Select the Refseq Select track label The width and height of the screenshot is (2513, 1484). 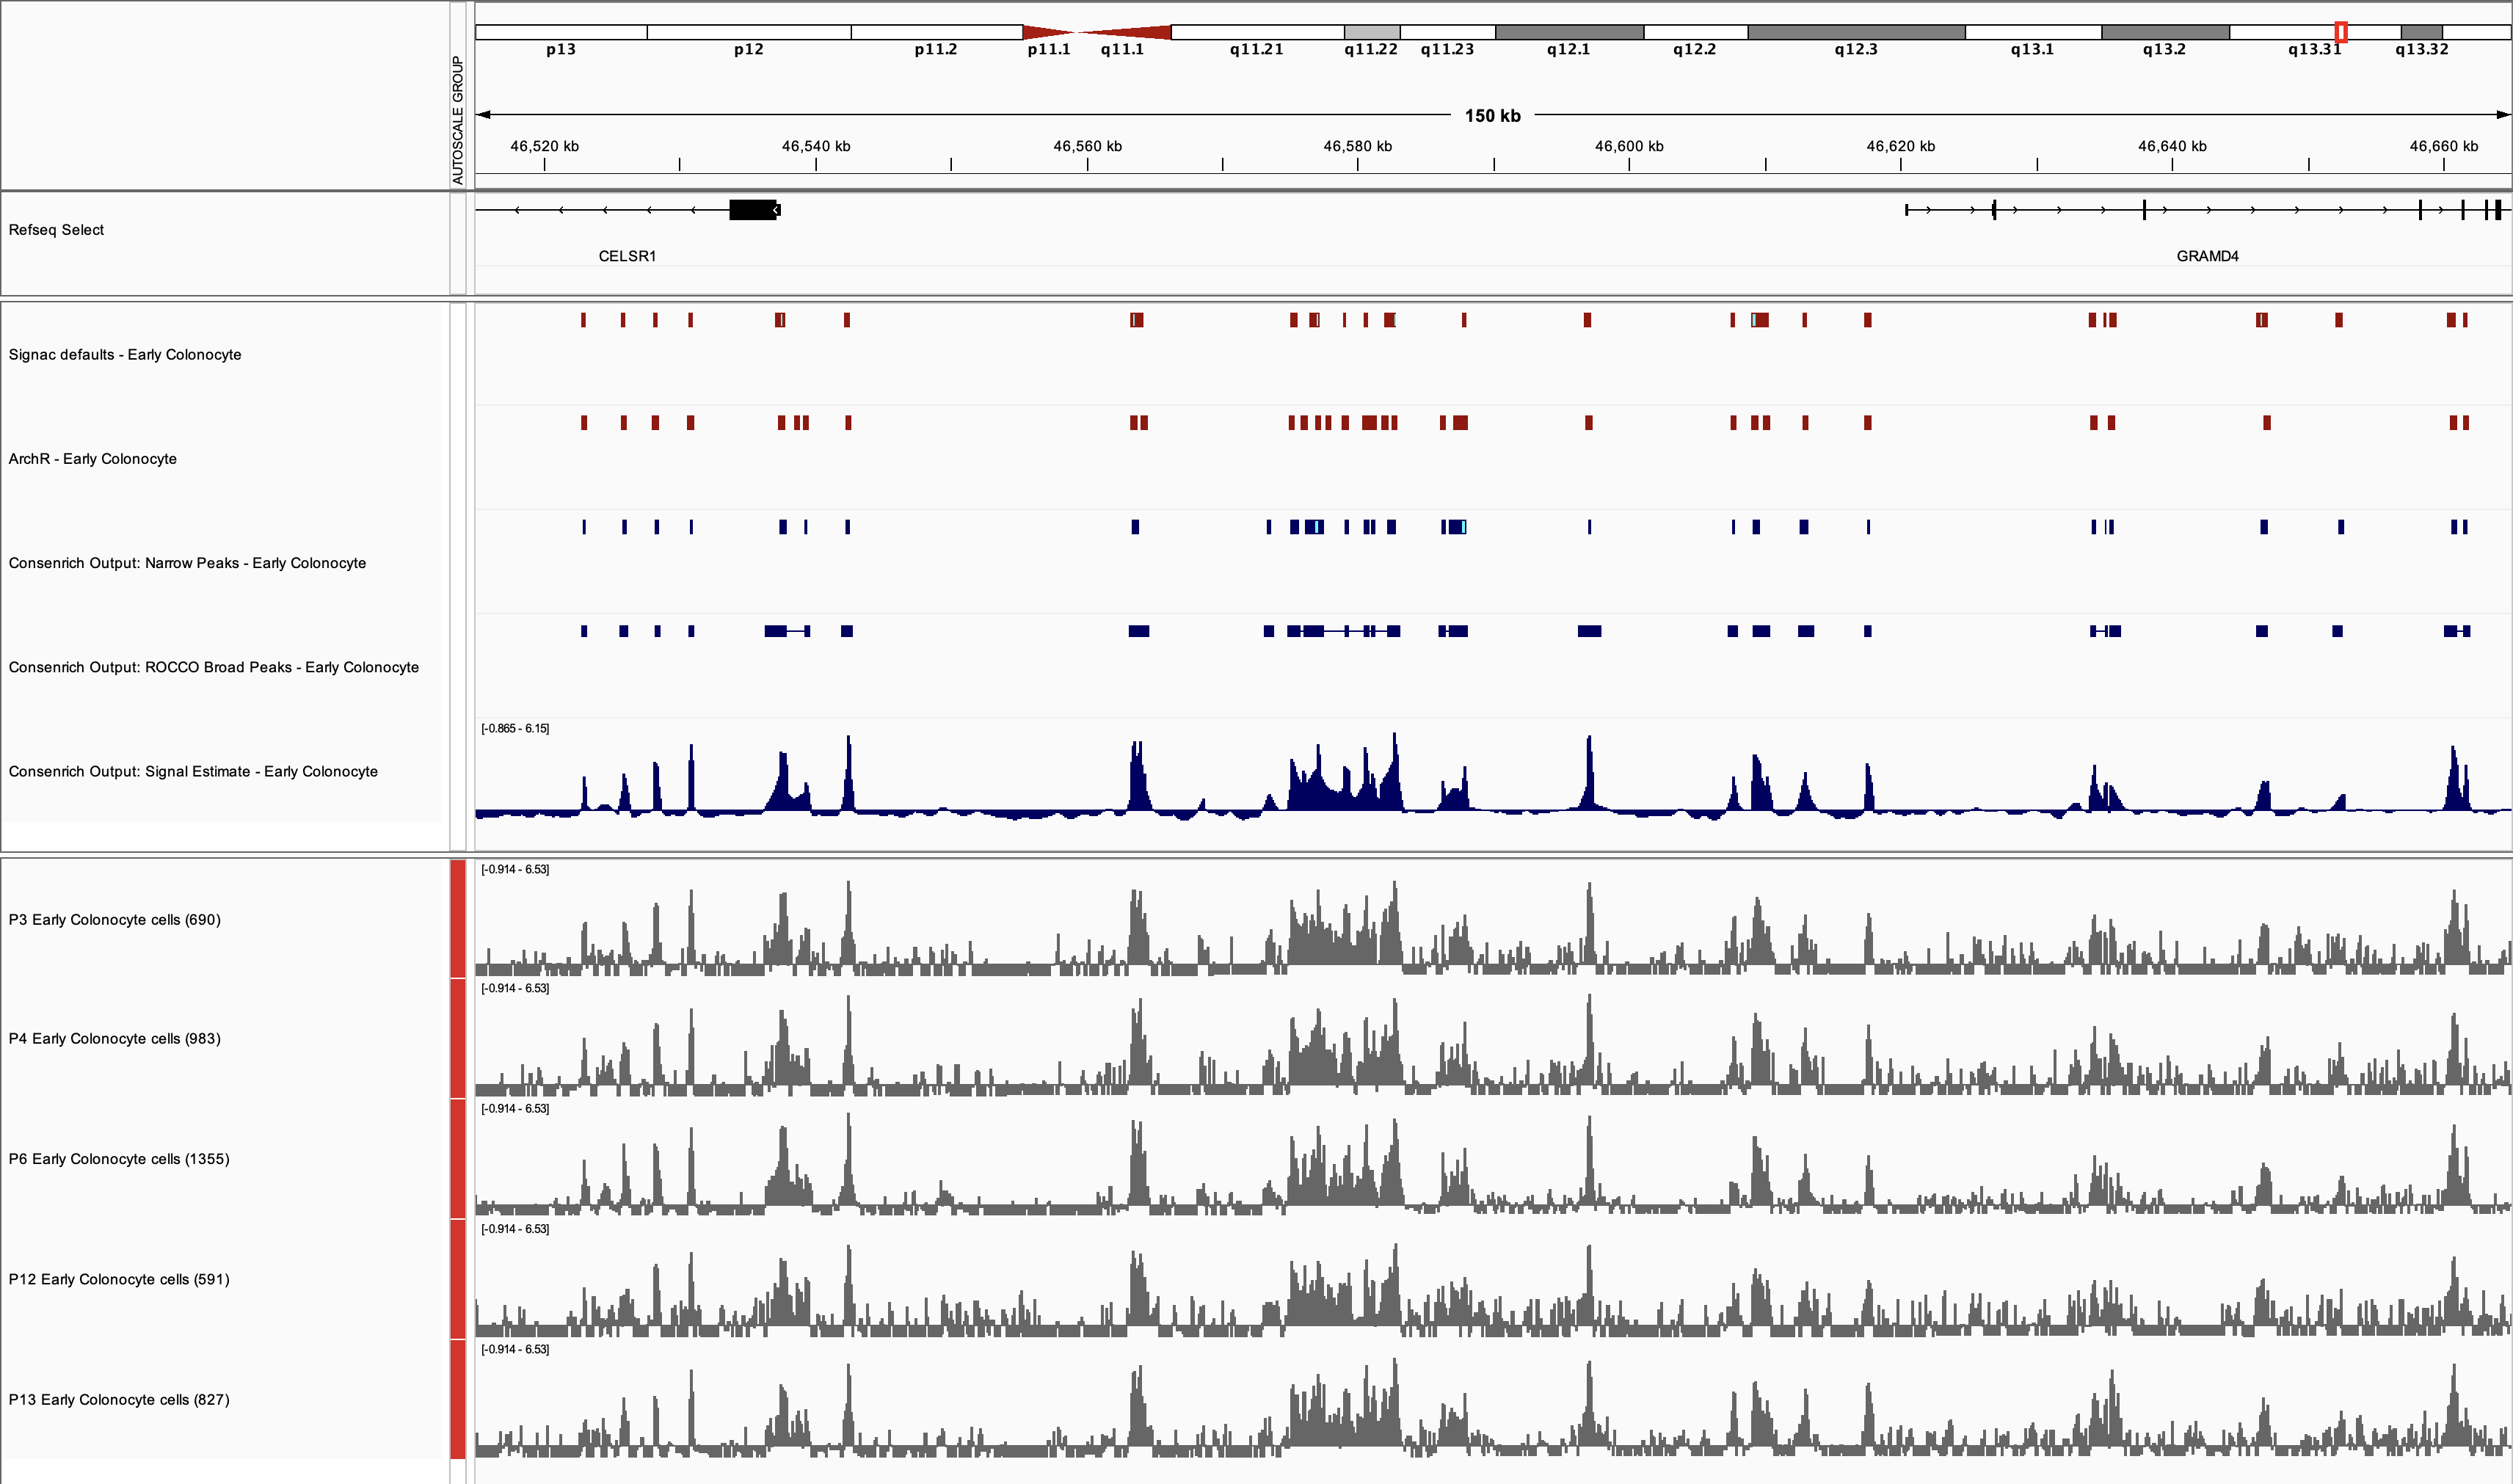point(56,230)
